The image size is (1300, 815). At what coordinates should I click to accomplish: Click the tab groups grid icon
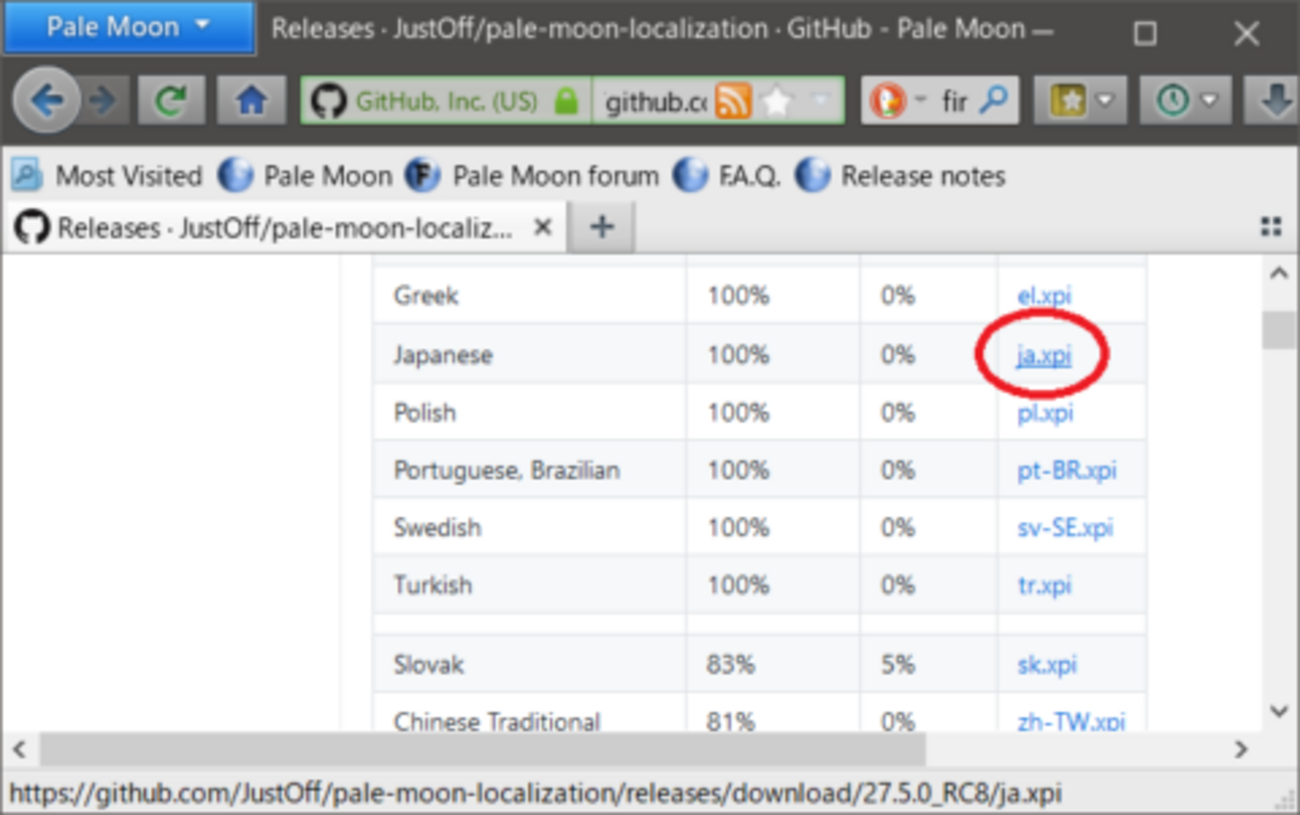click(x=1271, y=228)
